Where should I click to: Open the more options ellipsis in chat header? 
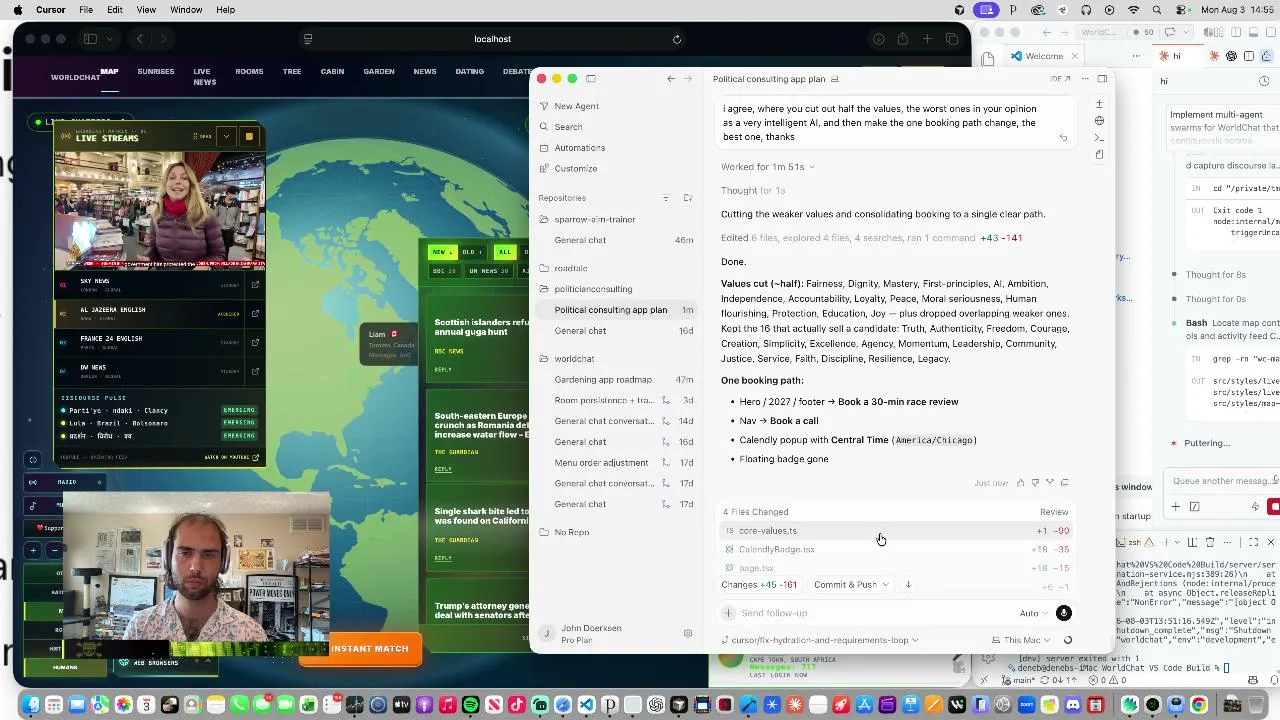tap(1084, 79)
